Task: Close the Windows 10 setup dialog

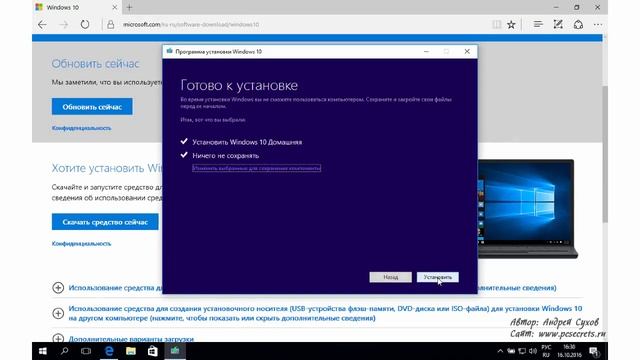Action: (x=467, y=51)
